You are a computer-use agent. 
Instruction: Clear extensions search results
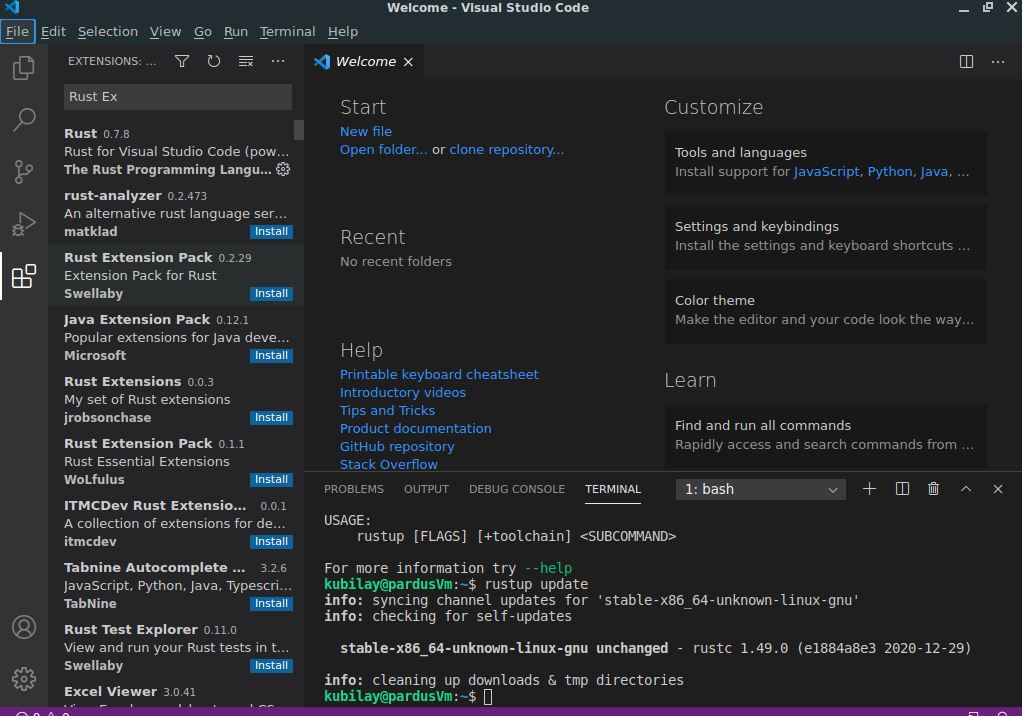[246, 61]
